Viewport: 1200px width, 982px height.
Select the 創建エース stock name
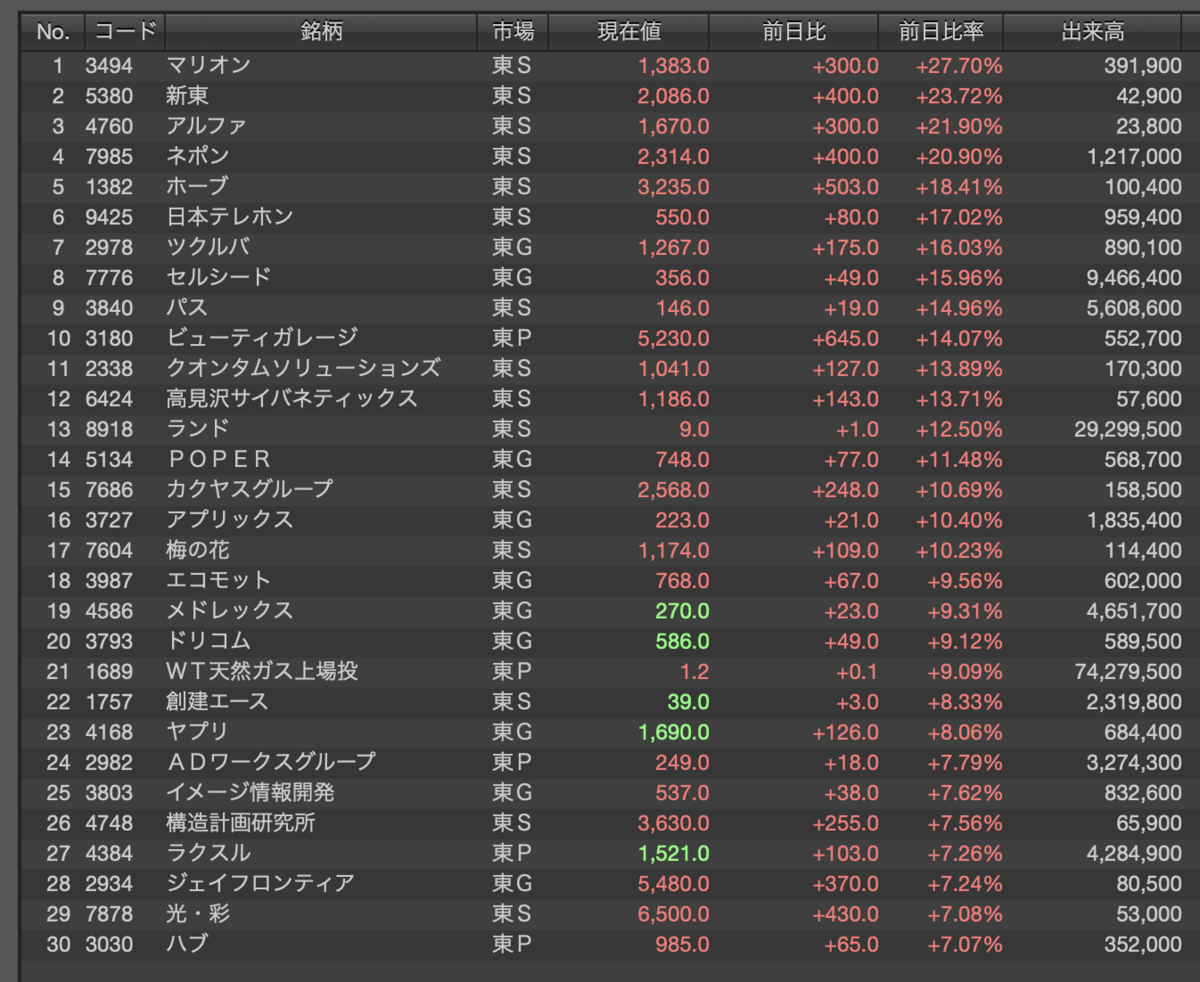point(218,700)
